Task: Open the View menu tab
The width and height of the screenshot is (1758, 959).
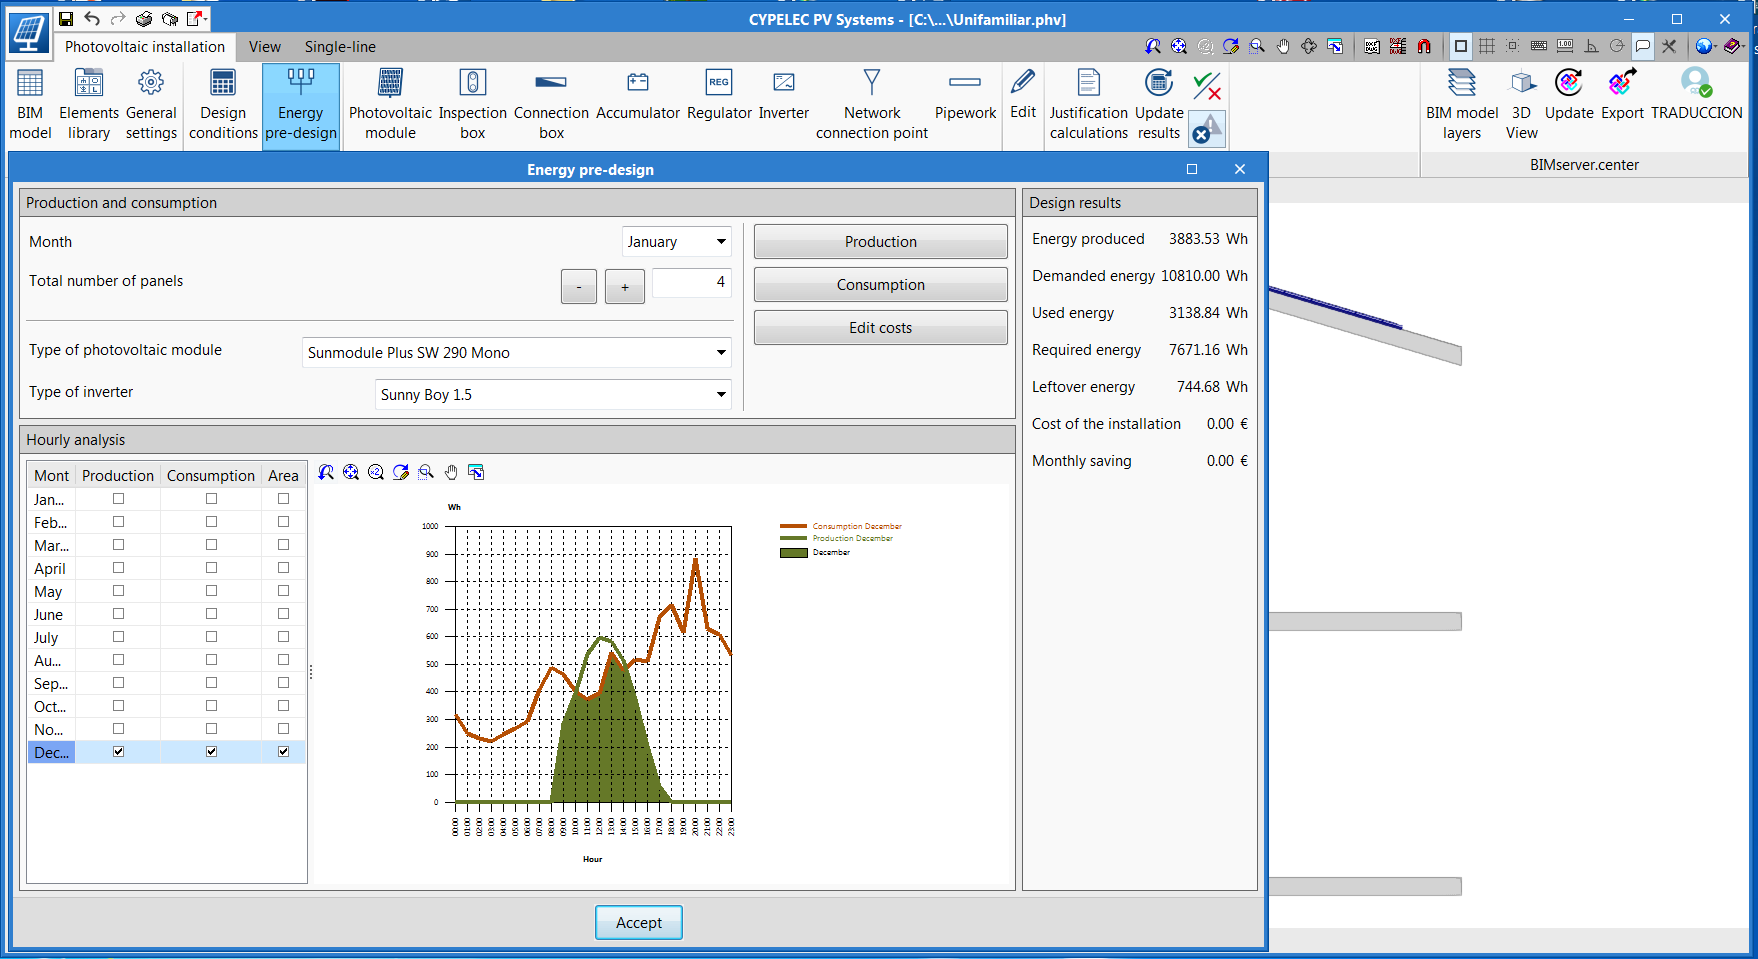Action: click(264, 46)
